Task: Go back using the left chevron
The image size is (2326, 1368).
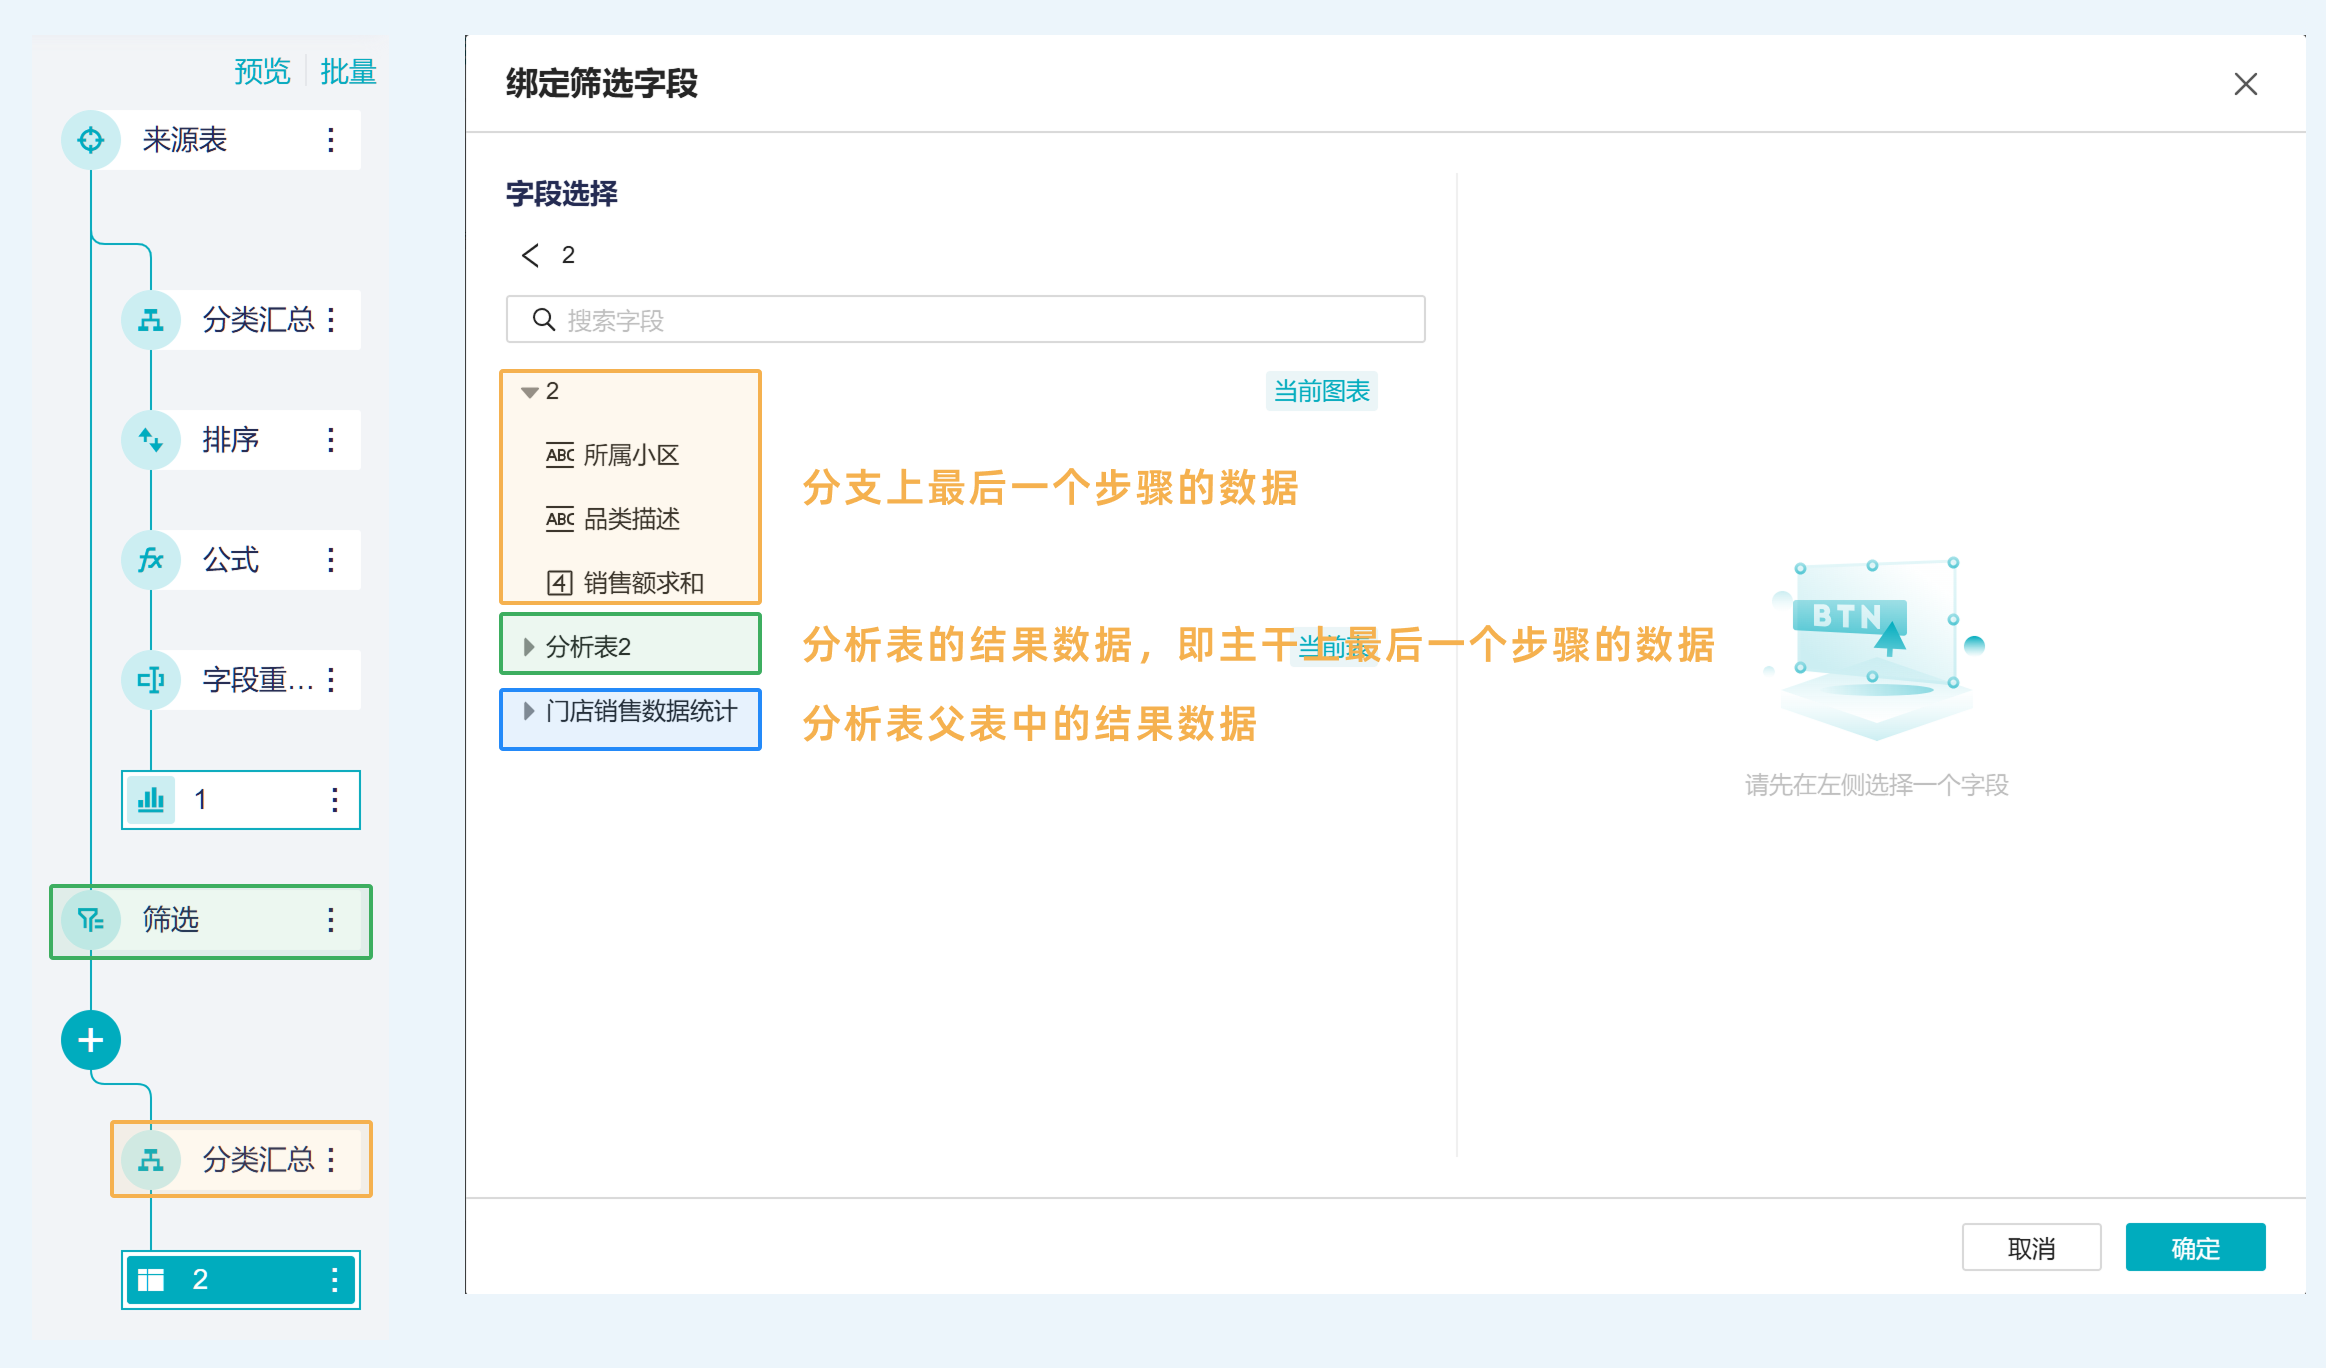Action: click(x=530, y=256)
